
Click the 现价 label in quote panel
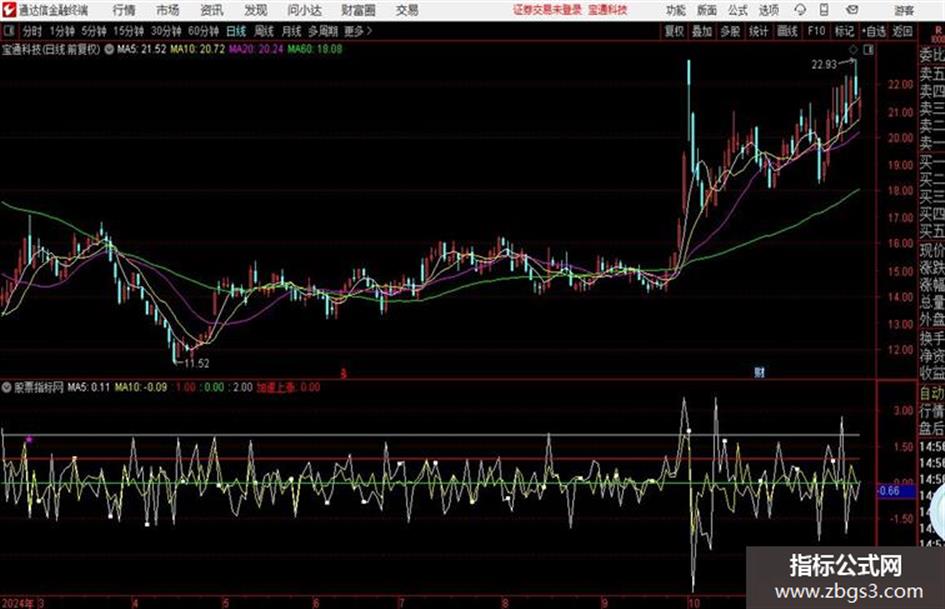coord(932,250)
